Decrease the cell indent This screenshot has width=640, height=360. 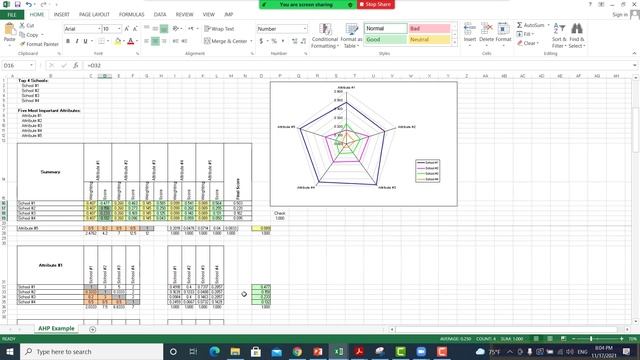(x=176, y=41)
